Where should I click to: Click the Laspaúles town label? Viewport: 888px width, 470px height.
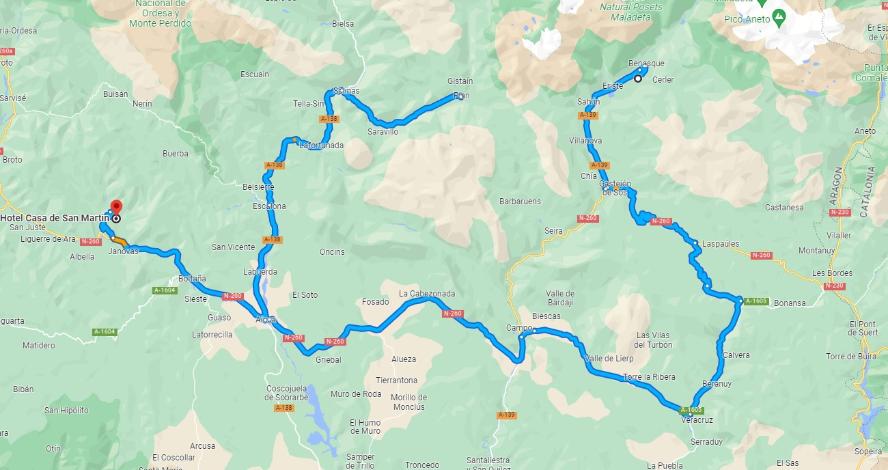pyautogui.click(x=721, y=244)
